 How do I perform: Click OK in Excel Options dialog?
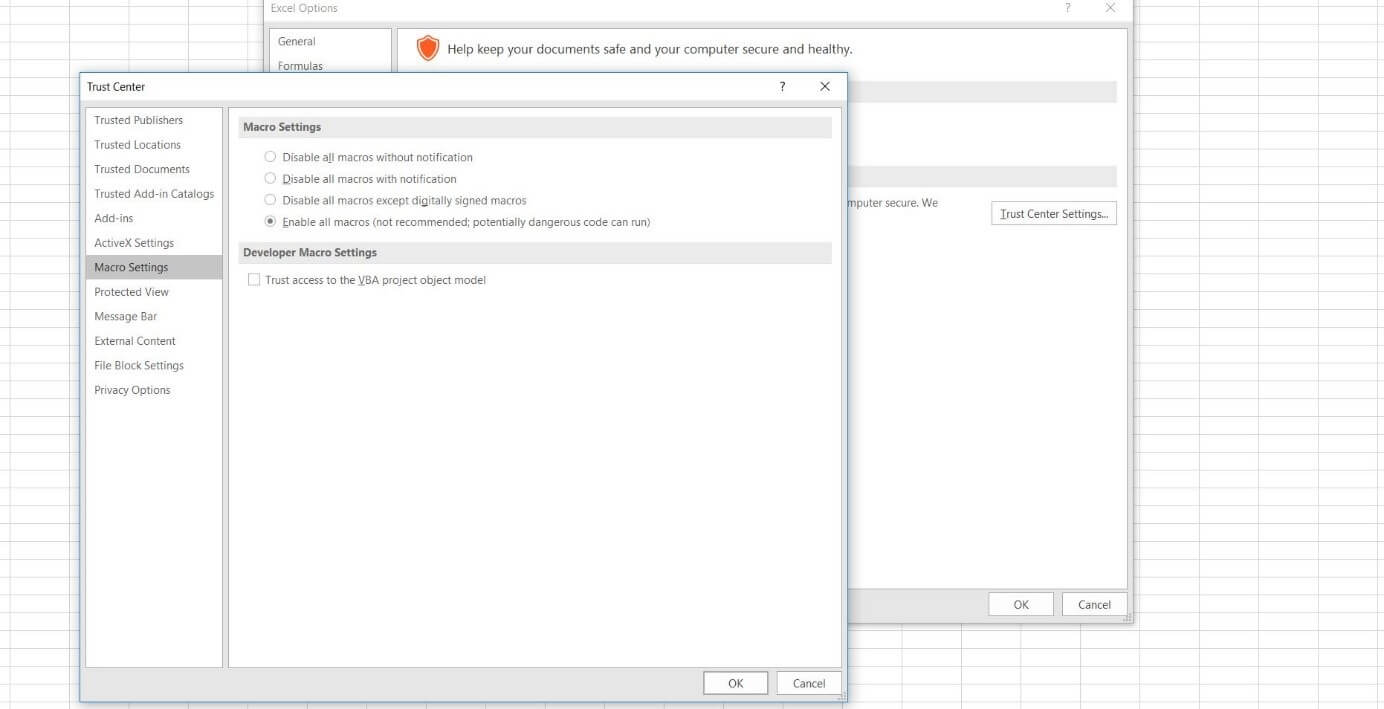tap(1021, 604)
